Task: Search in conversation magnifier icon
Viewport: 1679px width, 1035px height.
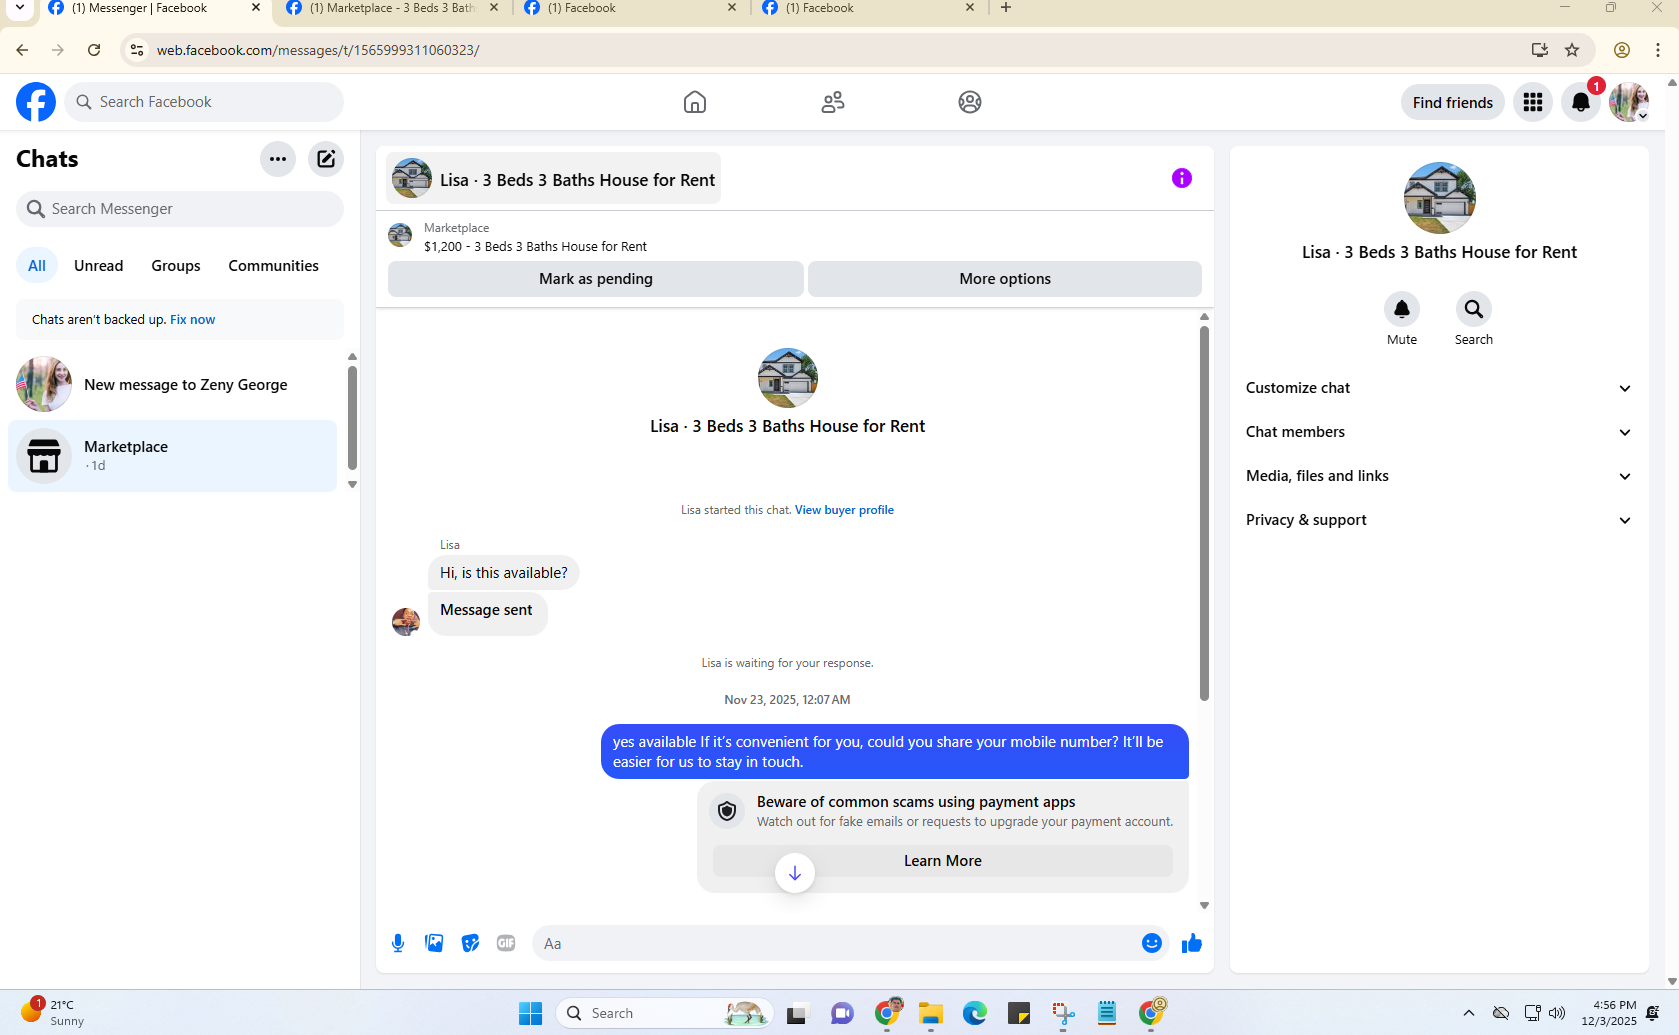Action: [1474, 309]
